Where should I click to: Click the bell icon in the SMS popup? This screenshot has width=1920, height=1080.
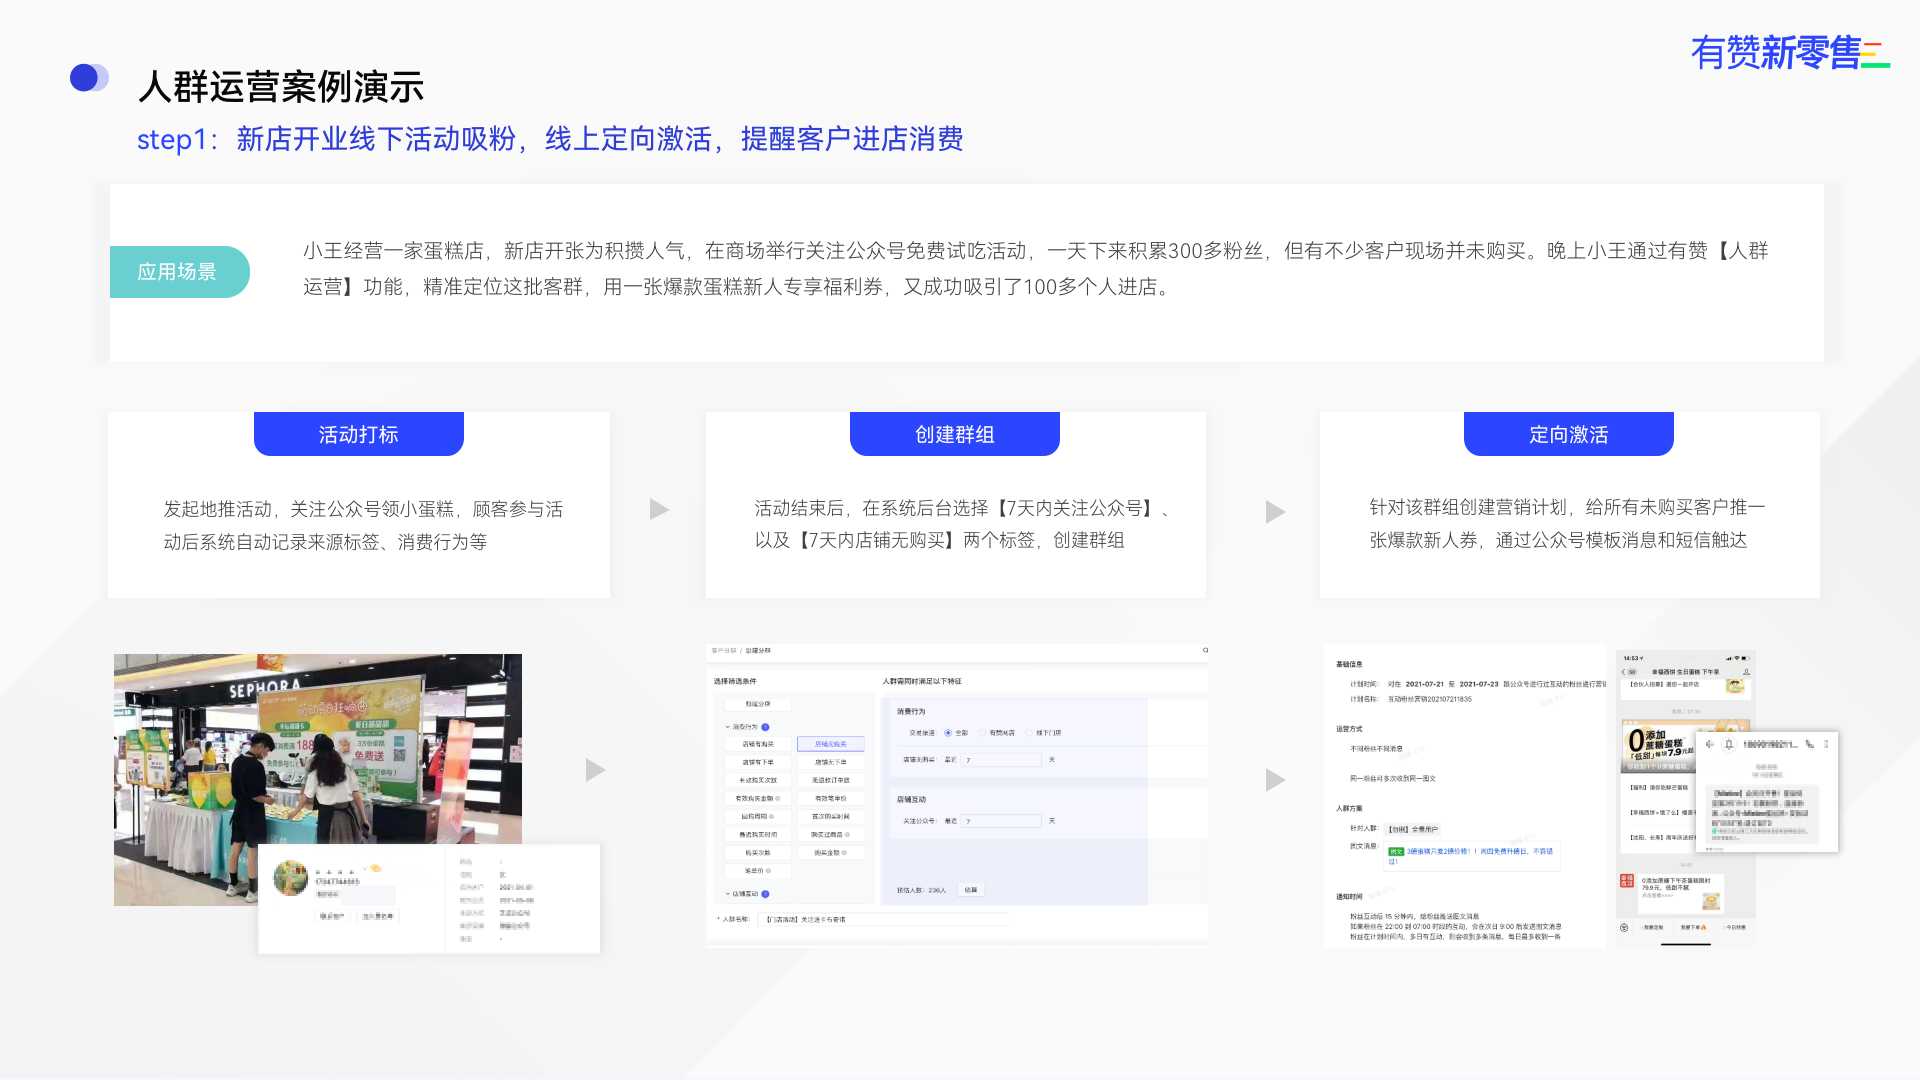point(1729,744)
